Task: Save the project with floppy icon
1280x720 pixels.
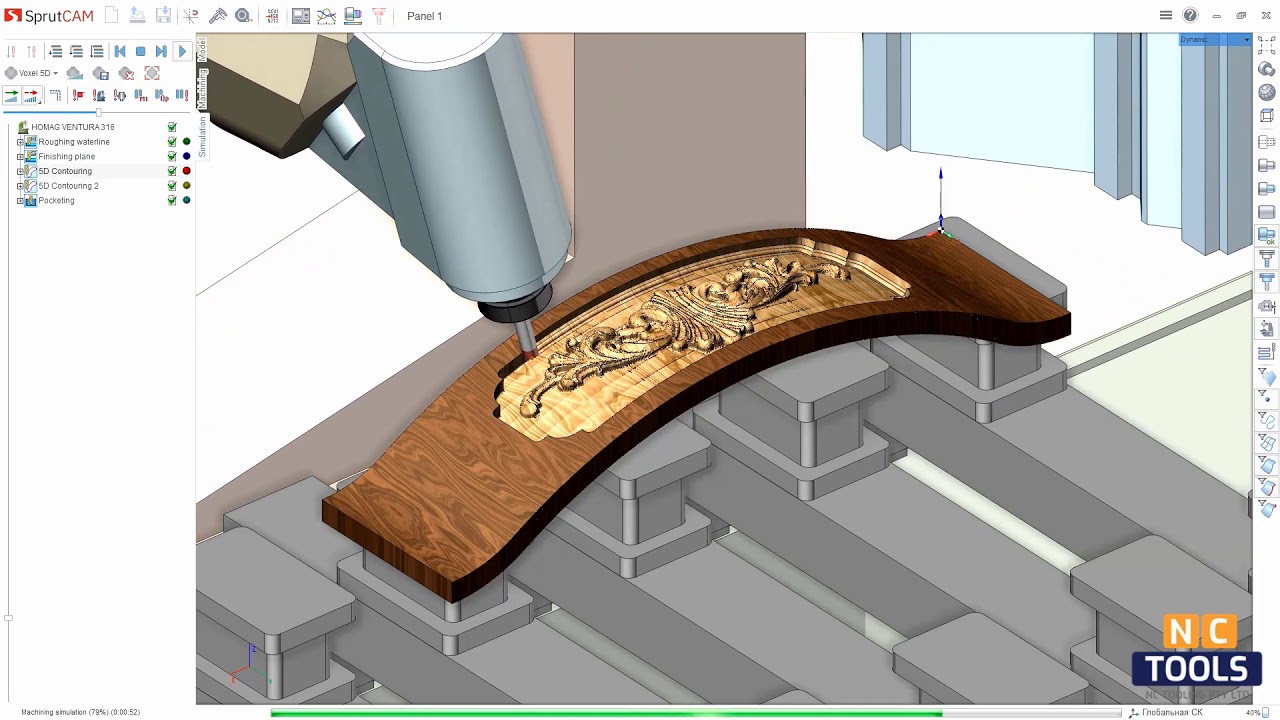Action: point(164,16)
